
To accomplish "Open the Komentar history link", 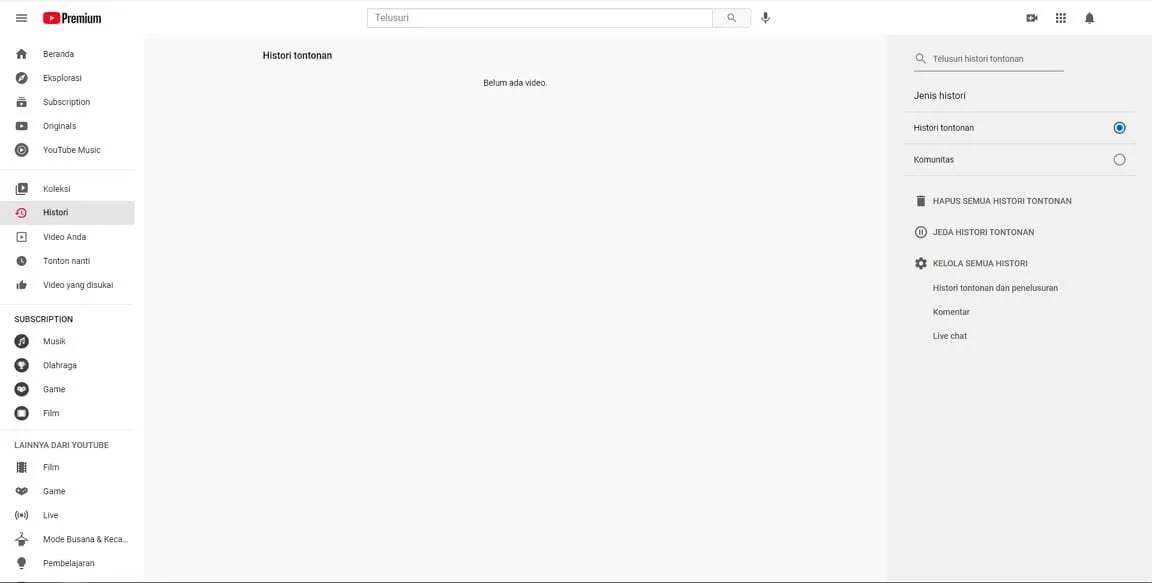I will 951,312.
